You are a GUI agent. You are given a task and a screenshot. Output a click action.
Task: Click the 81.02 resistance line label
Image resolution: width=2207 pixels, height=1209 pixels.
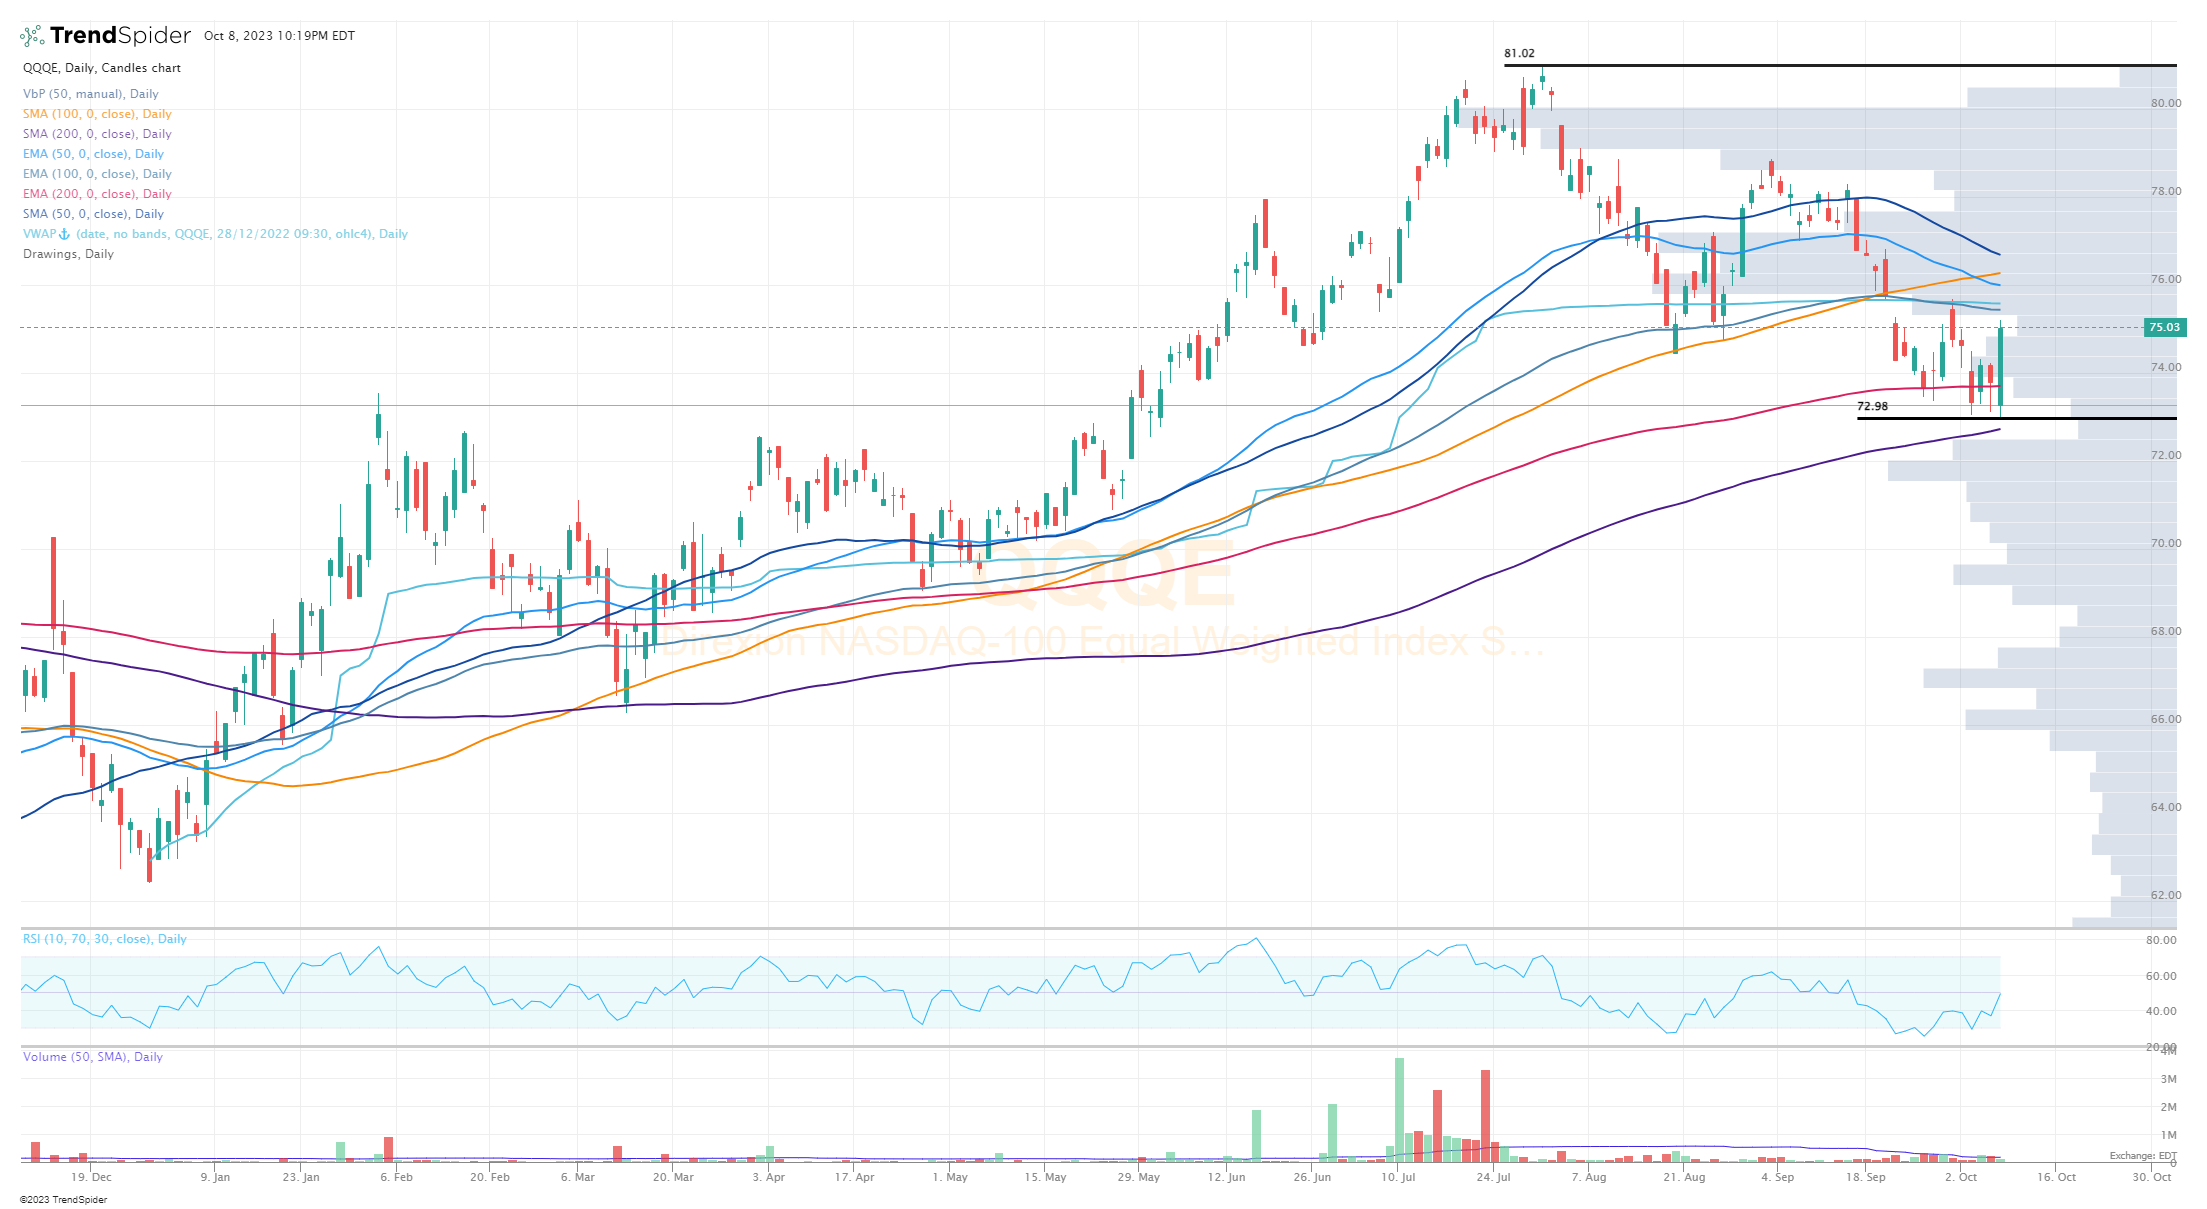pos(1519,54)
